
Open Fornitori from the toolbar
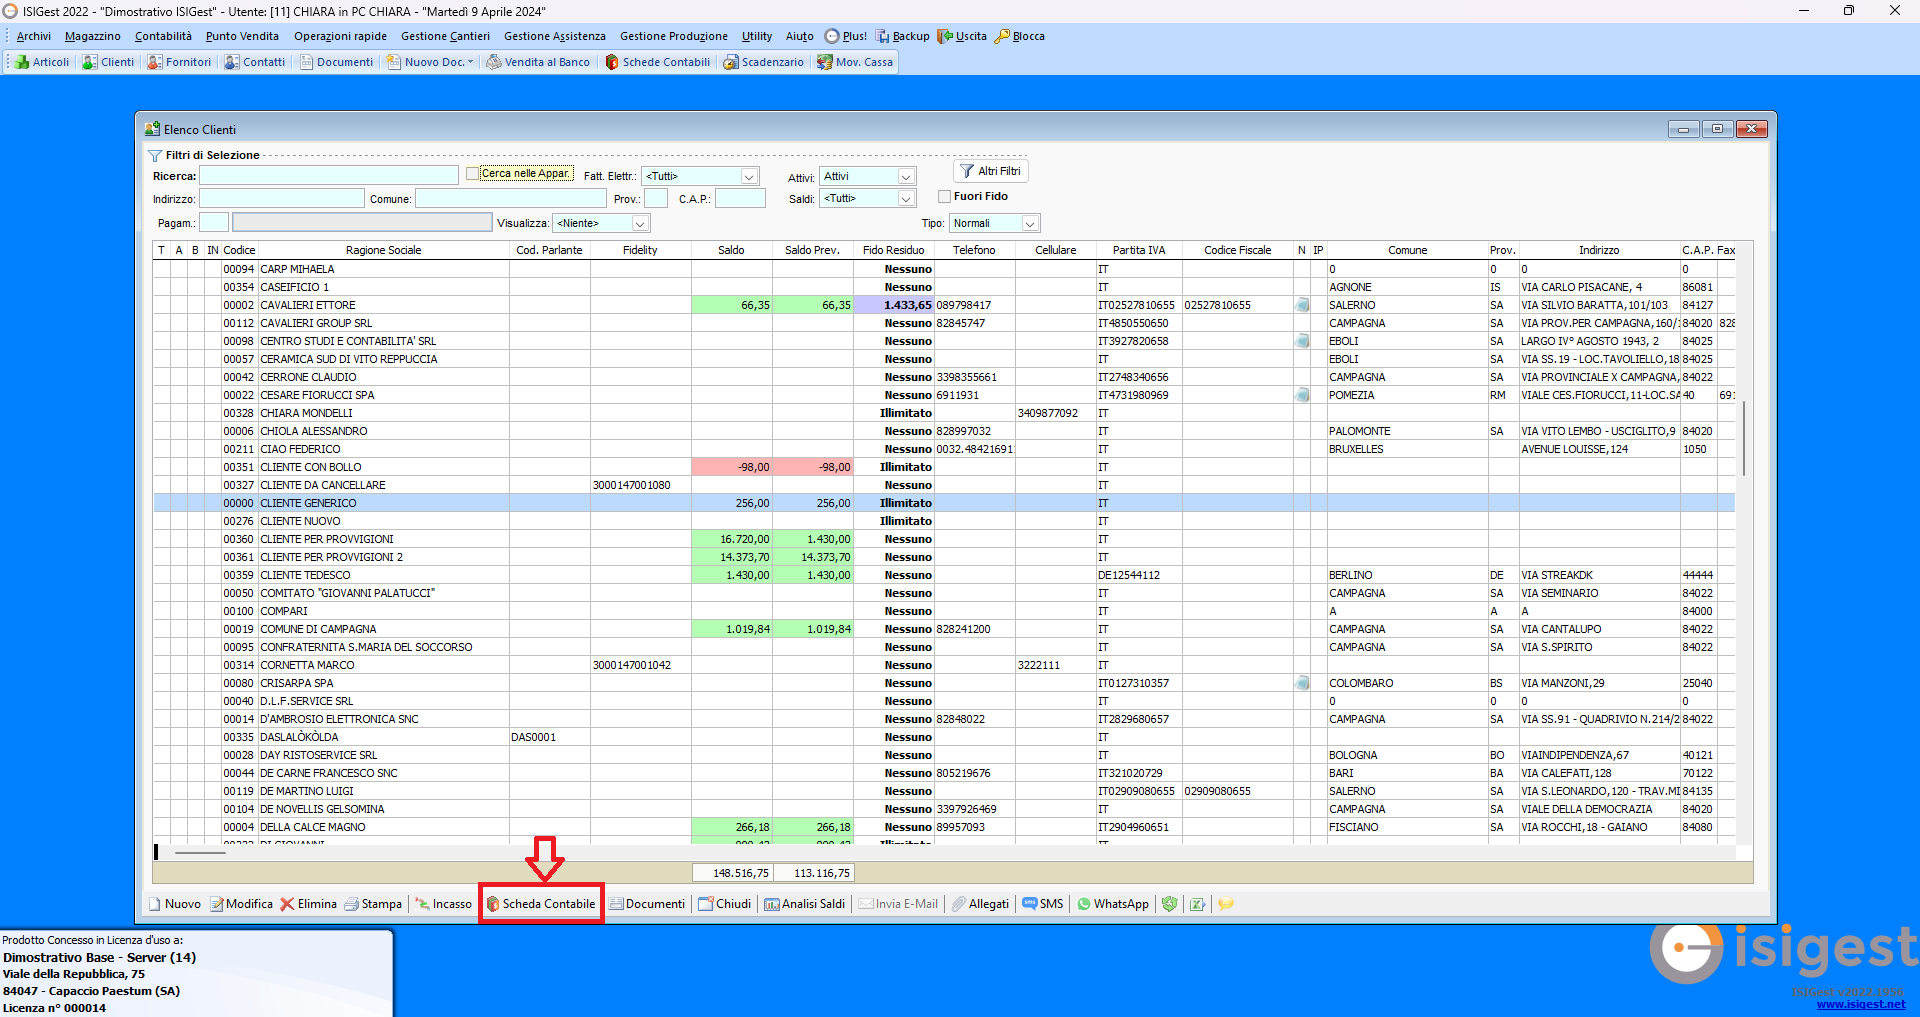click(x=179, y=61)
